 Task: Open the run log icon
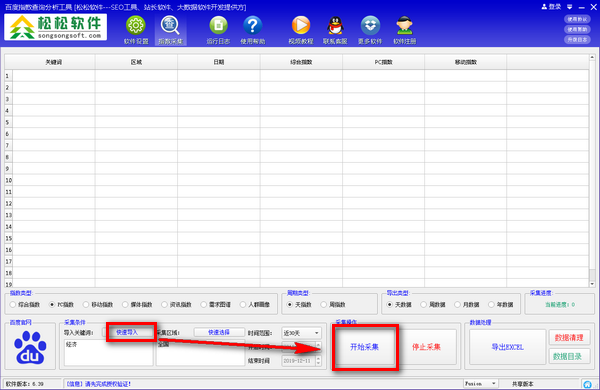click(218, 26)
